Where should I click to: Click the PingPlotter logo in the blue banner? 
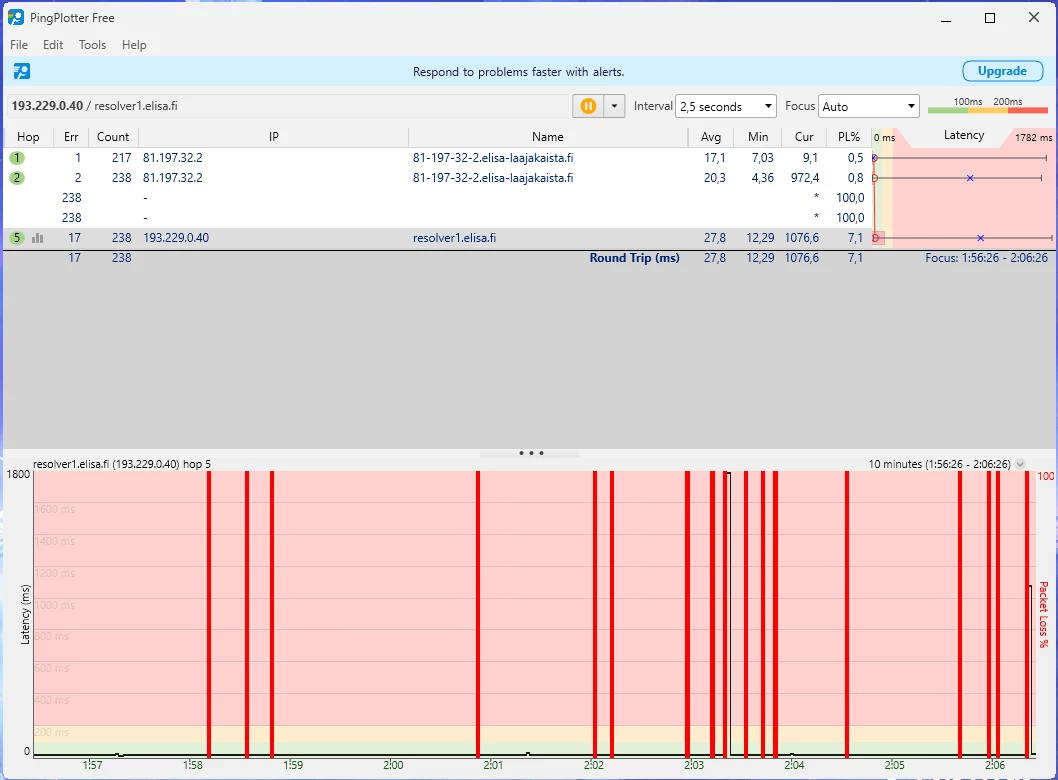pos(22,71)
